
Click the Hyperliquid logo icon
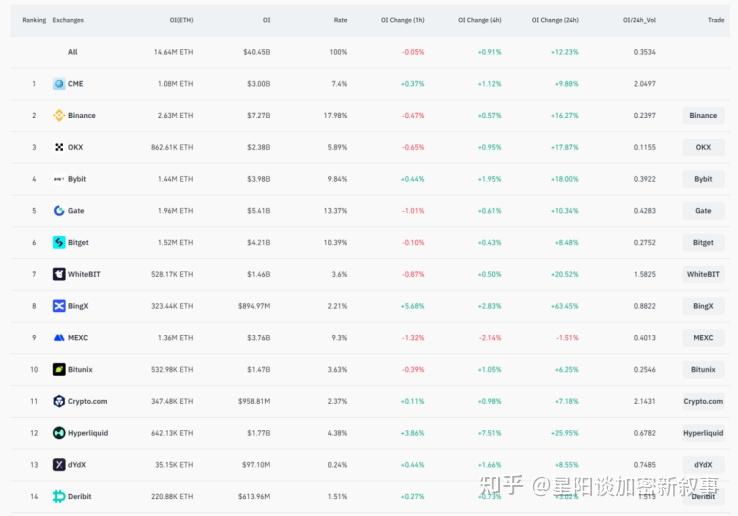click(59, 433)
